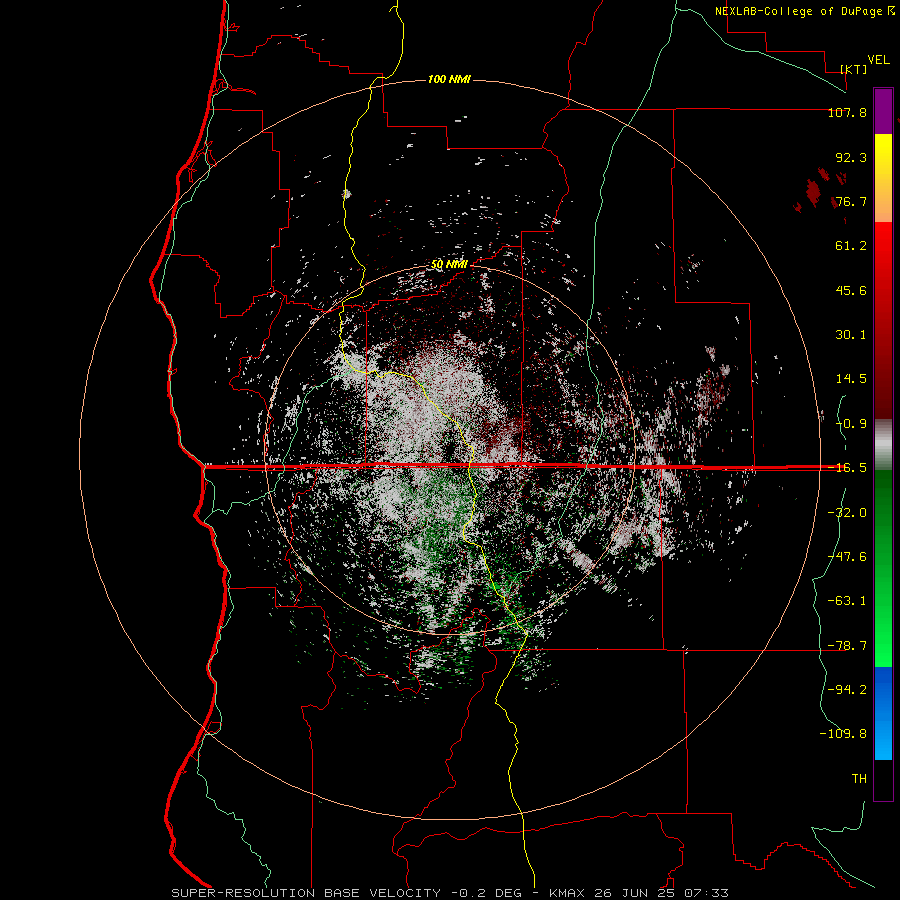This screenshot has height=900, width=900.
Task: Click the 50 NMI range ring label
Action: (x=449, y=265)
